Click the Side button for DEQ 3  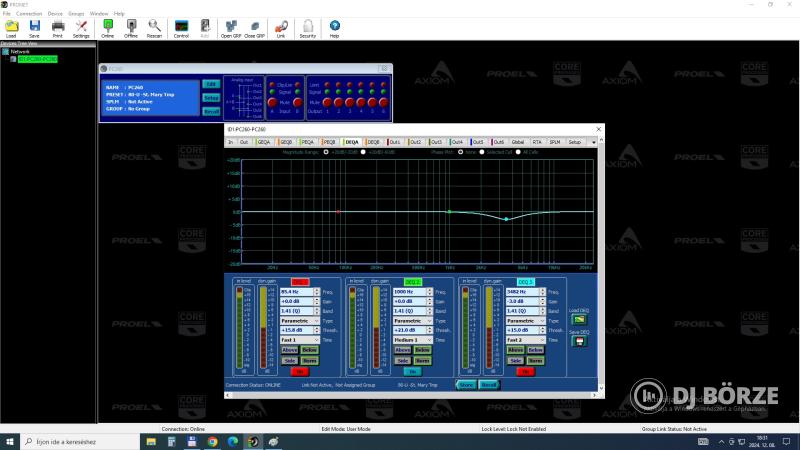click(515, 361)
